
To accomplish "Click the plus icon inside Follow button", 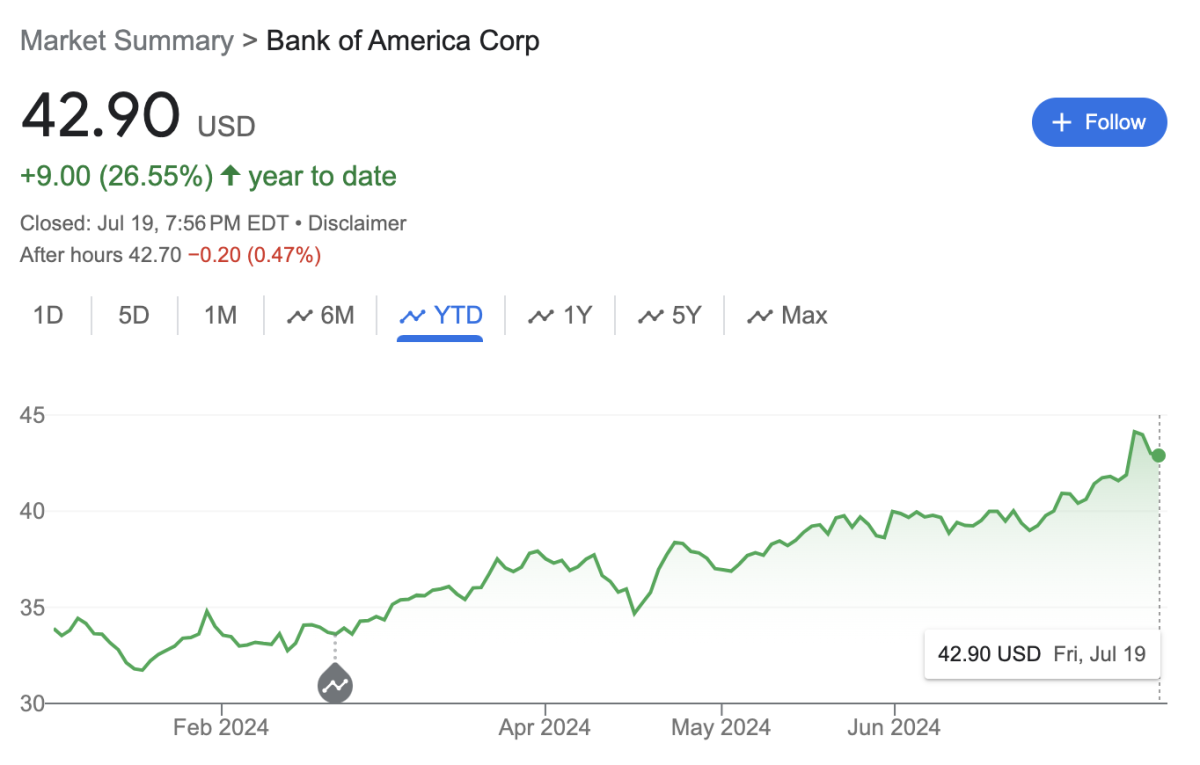I will [x=1061, y=122].
